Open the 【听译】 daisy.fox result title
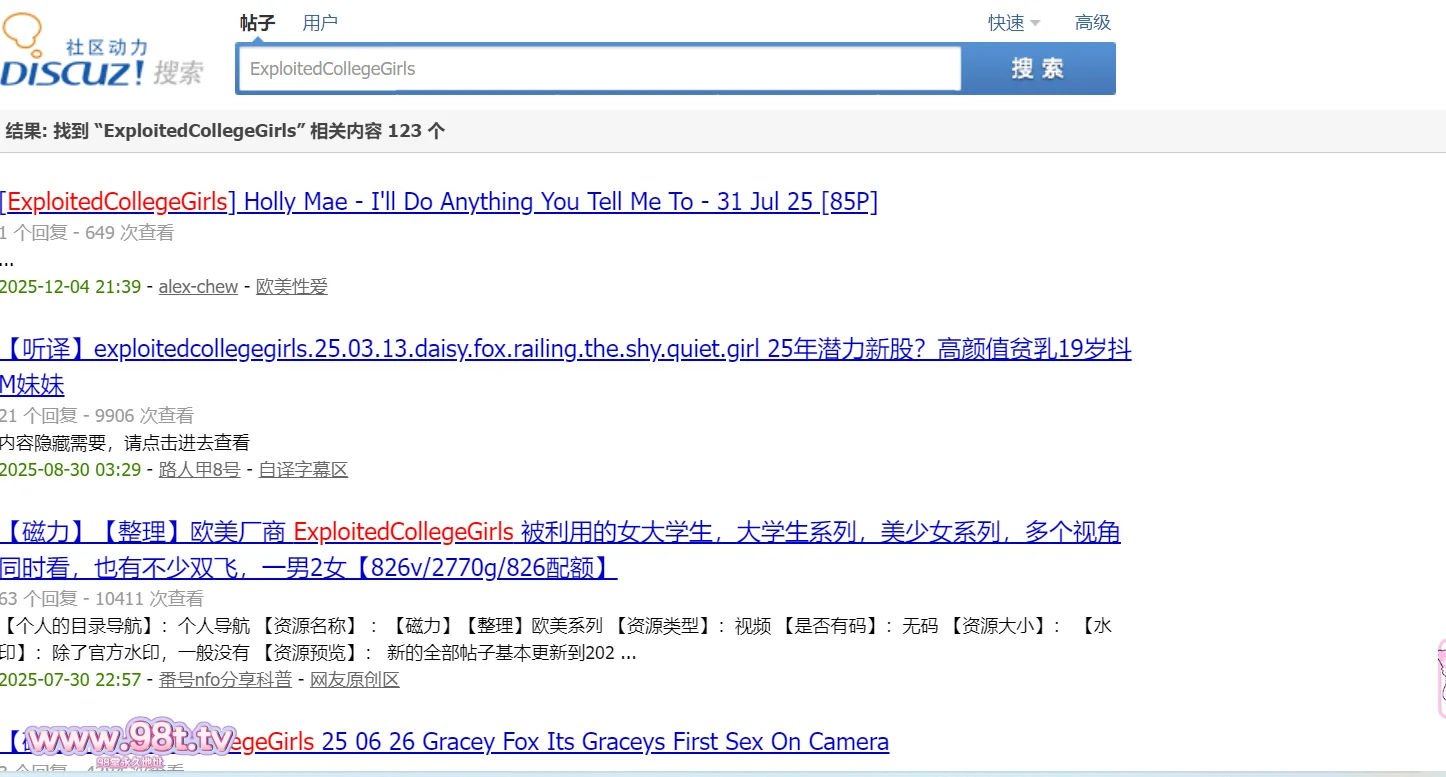The image size is (1446, 777). [565, 350]
